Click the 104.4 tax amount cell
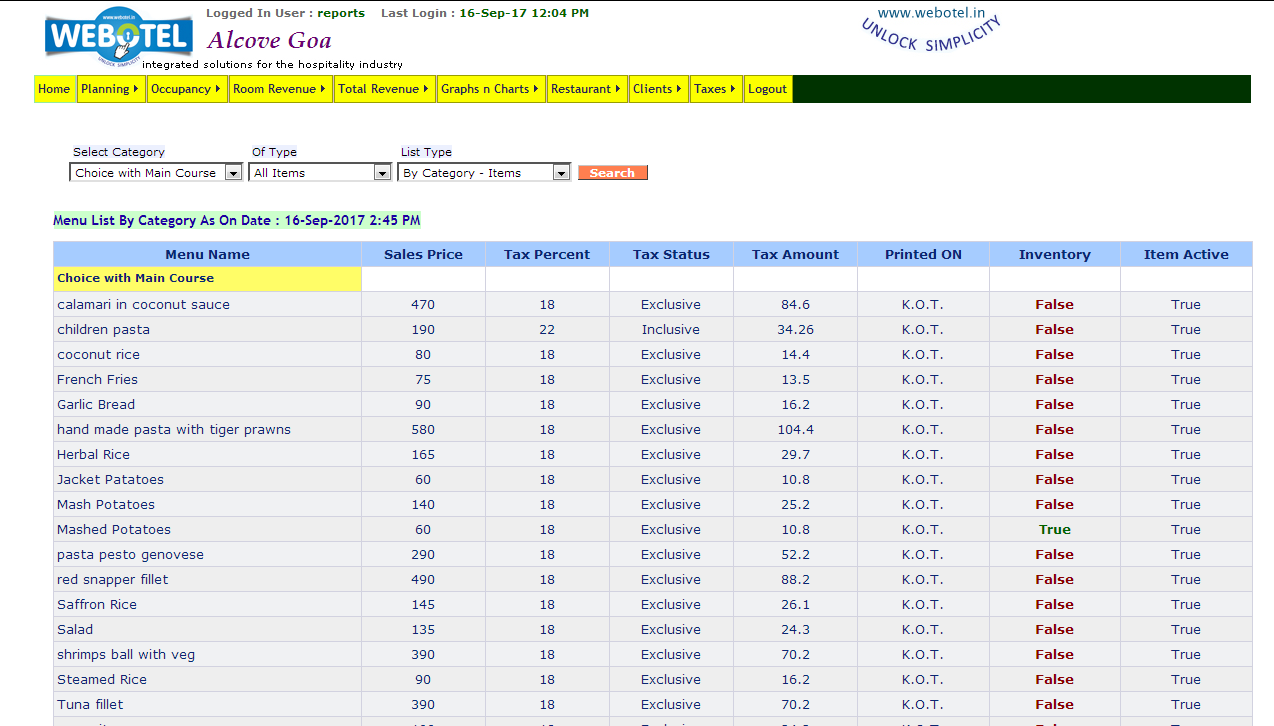Screen dimensions: 1274x726 coord(795,430)
